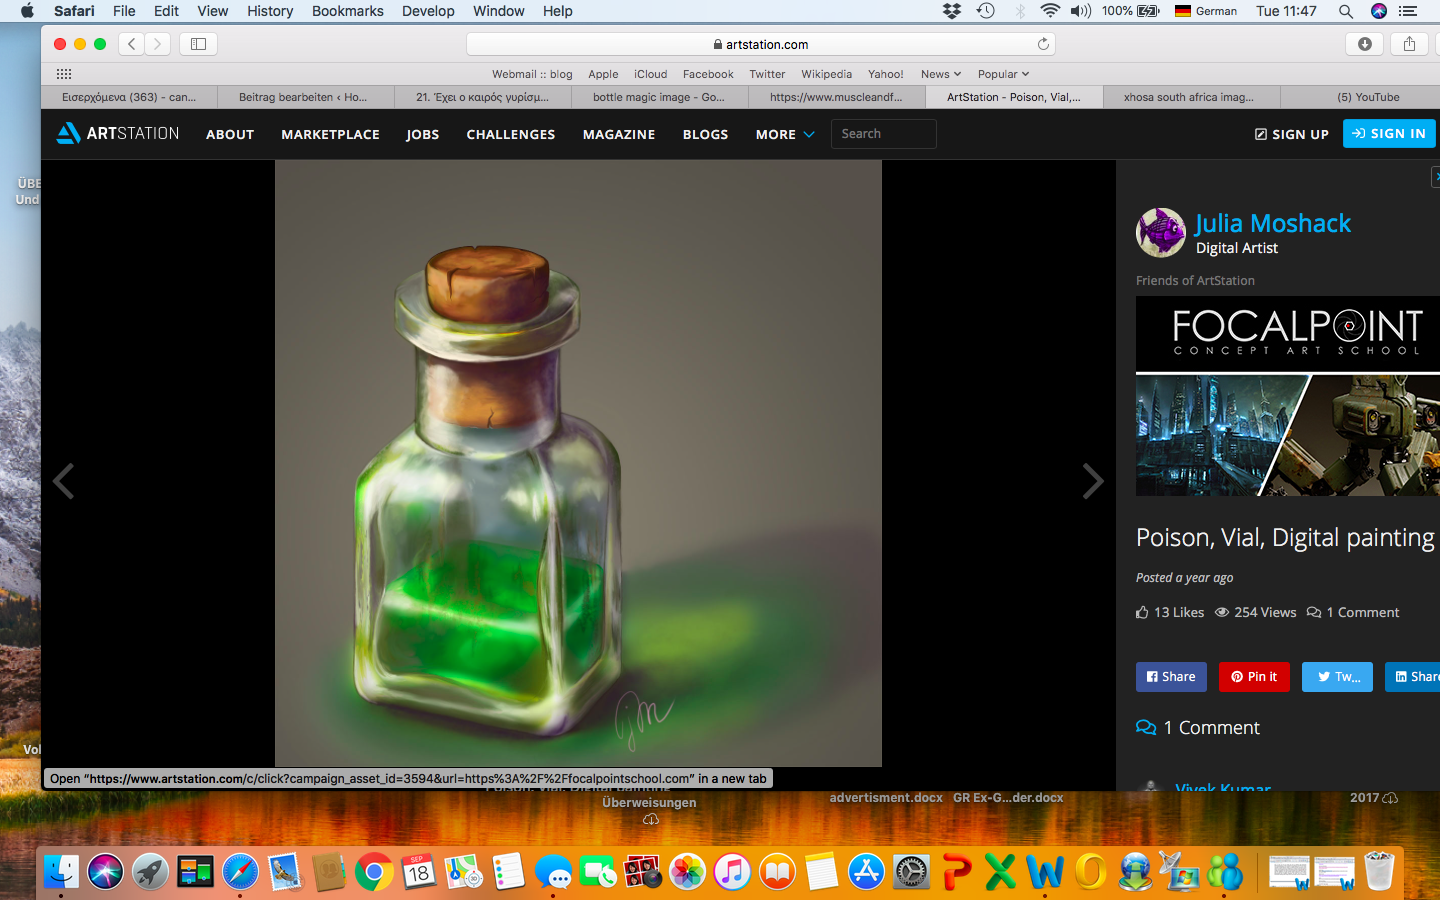Click the SIGN IN button
The height and width of the screenshot is (900, 1440).
coord(1389,133)
